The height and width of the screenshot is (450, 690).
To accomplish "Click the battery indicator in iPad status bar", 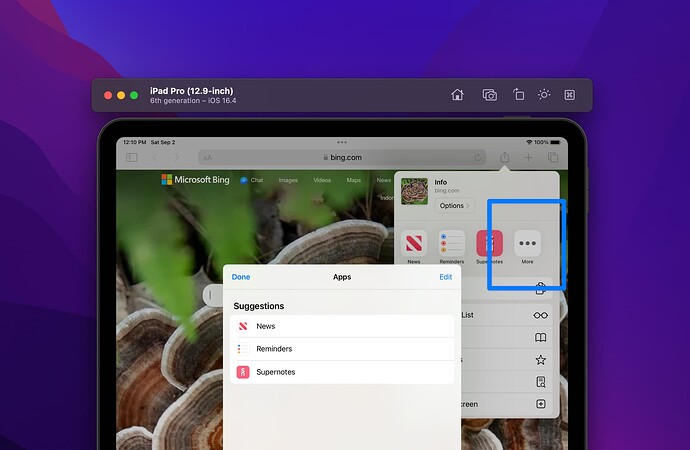I will coord(555,142).
